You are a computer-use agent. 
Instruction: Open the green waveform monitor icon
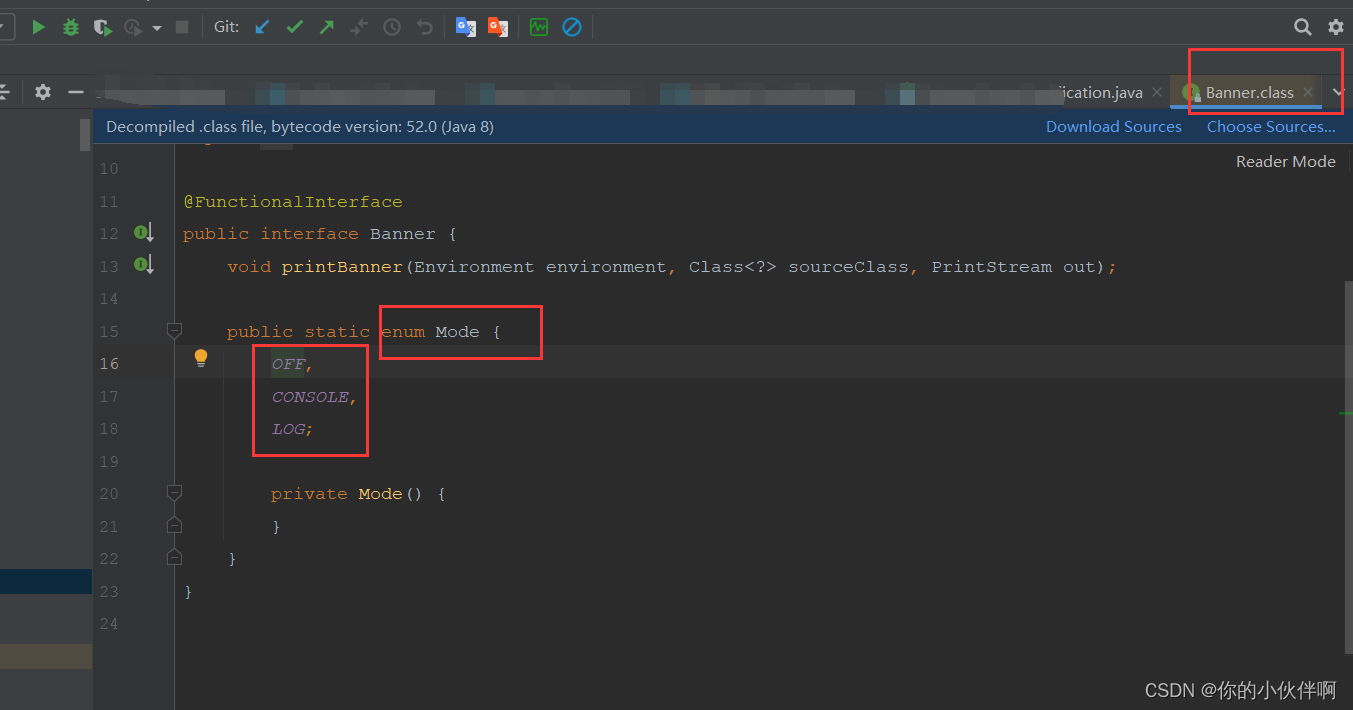point(539,27)
